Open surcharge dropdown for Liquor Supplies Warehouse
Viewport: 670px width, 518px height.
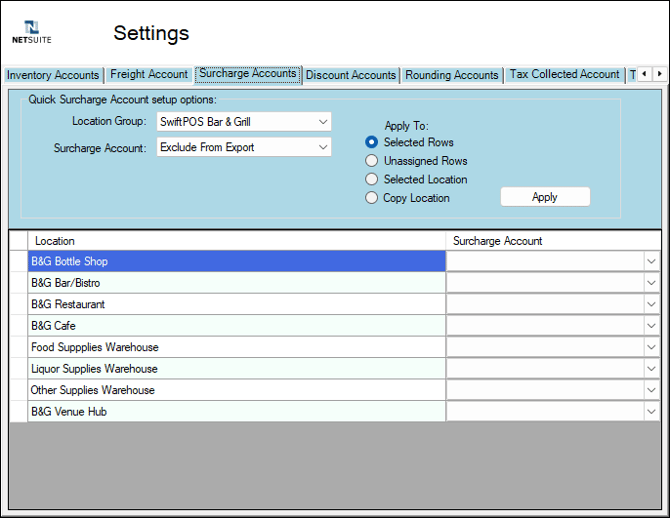[651, 368]
